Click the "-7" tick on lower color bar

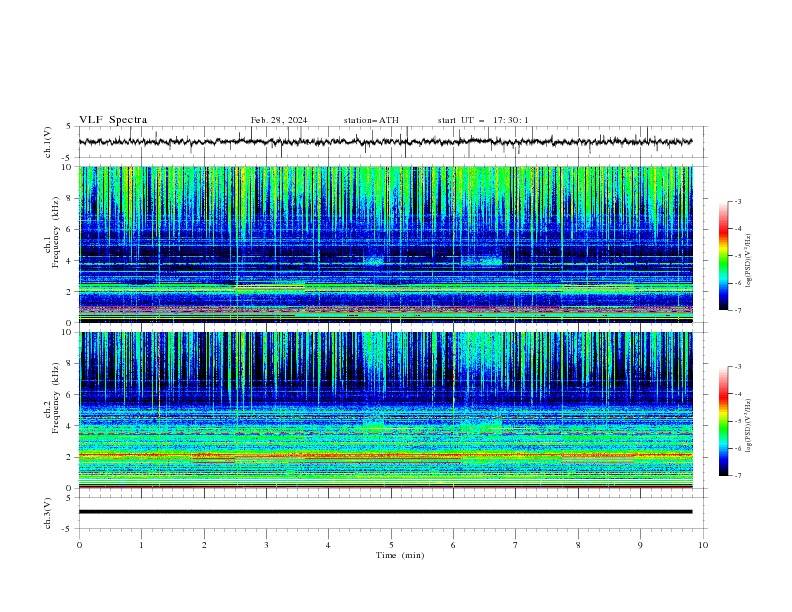click(x=738, y=476)
